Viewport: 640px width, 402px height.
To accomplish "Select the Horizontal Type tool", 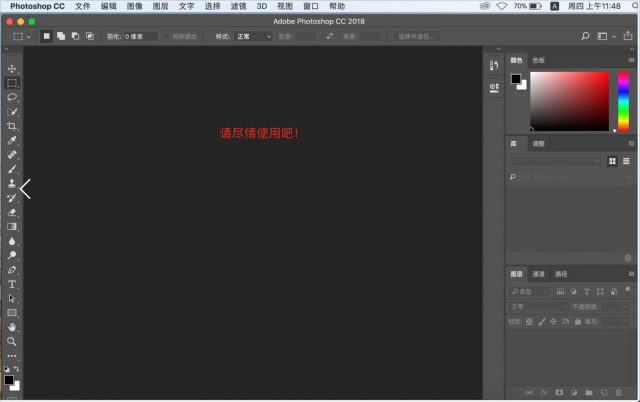I will coord(12,284).
